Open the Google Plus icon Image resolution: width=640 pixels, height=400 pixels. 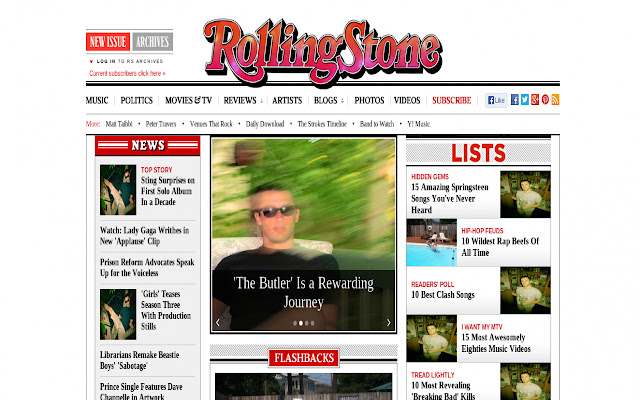click(535, 100)
